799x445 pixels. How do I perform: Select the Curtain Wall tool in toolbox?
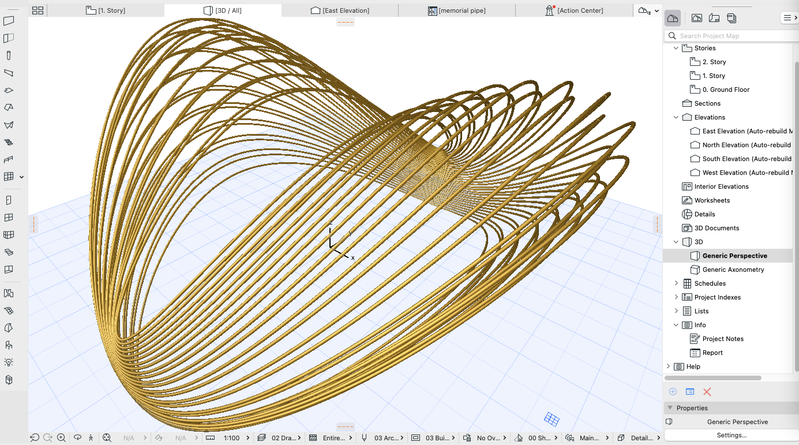(9, 177)
